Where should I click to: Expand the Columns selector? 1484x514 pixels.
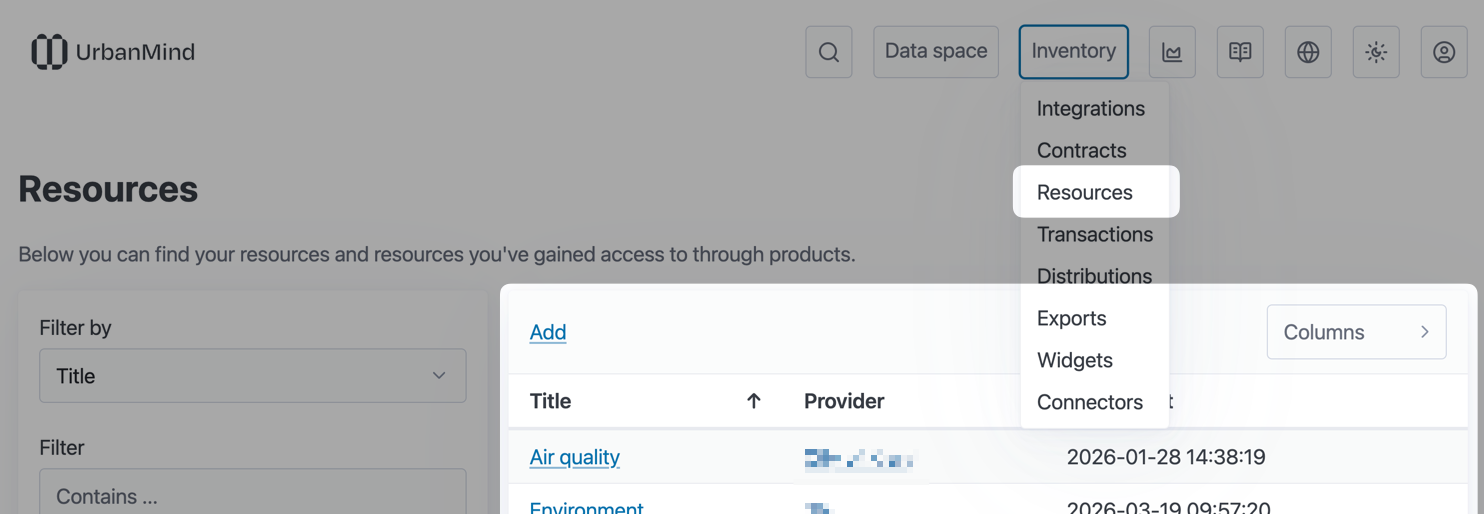1356,332
